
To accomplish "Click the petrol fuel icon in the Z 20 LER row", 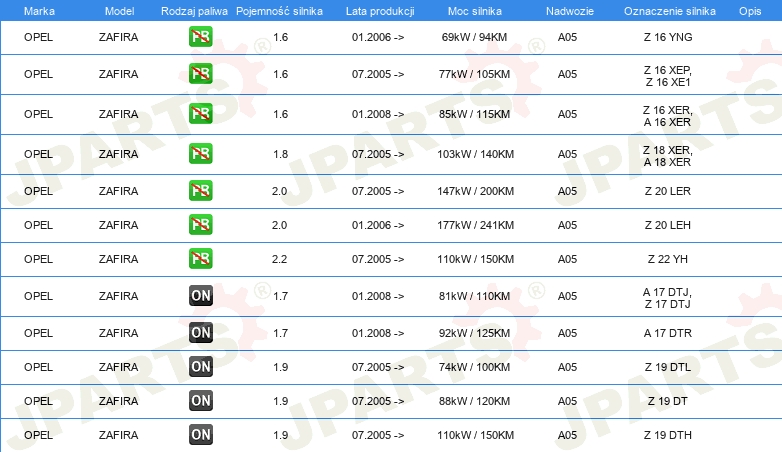I will (200, 191).
